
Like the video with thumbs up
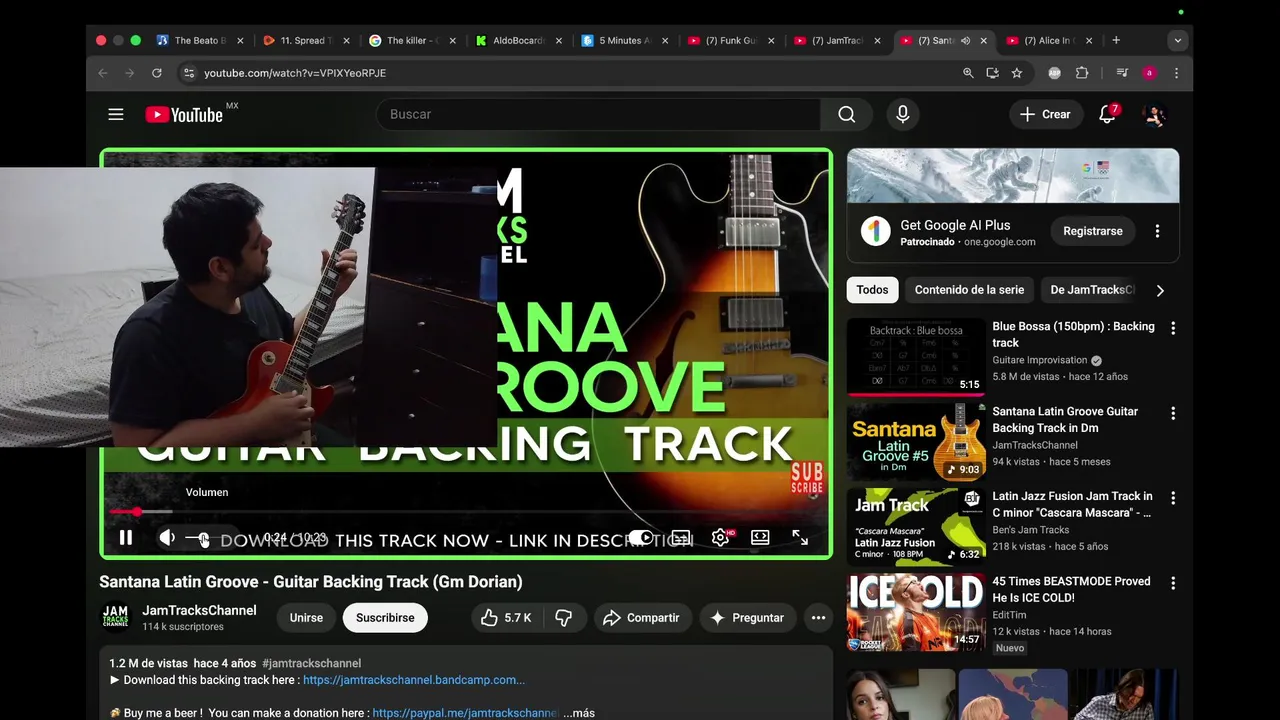coord(506,618)
